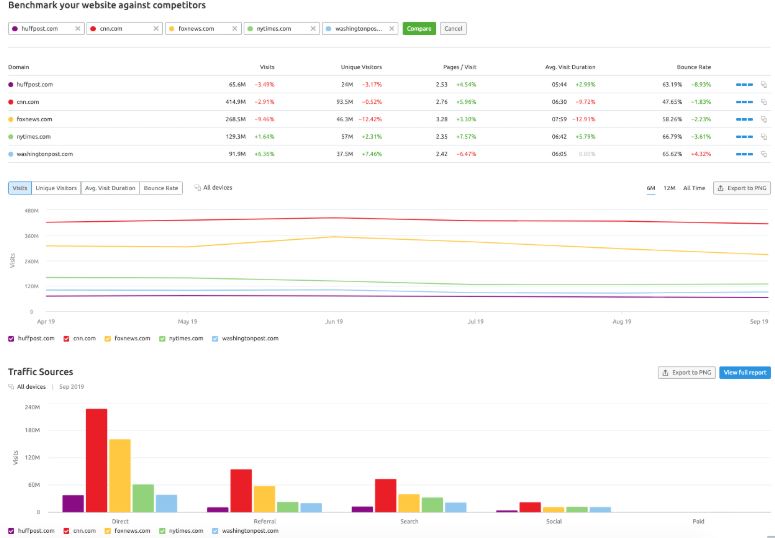
Task: Click the 129.3M visits value for nytimes.com
Action: pyautogui.click(x=235, y=136)
